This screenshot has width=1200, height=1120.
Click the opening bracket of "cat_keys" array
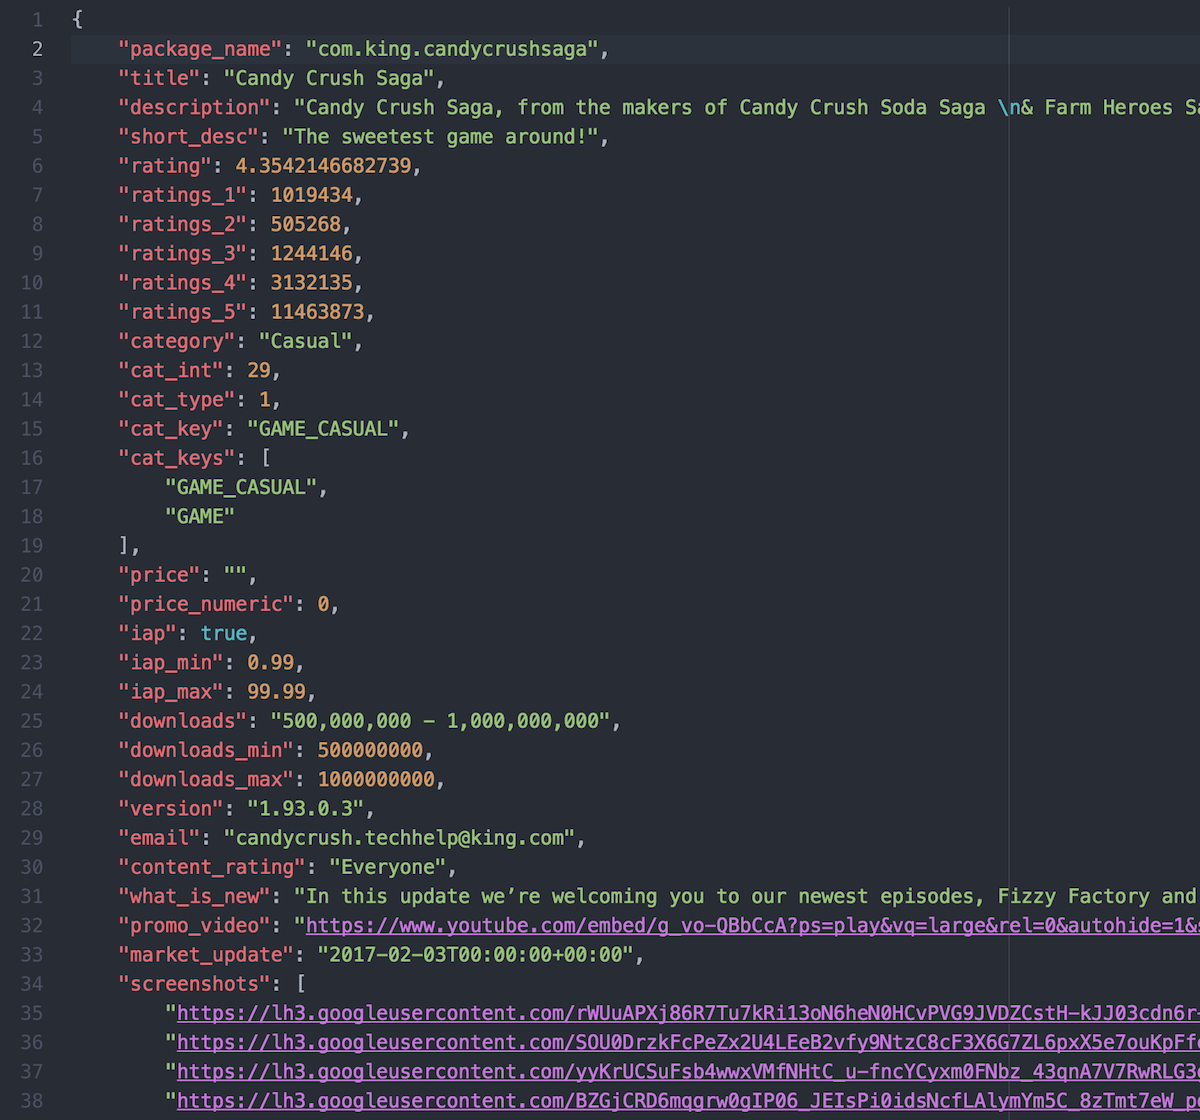pos(265,458)
